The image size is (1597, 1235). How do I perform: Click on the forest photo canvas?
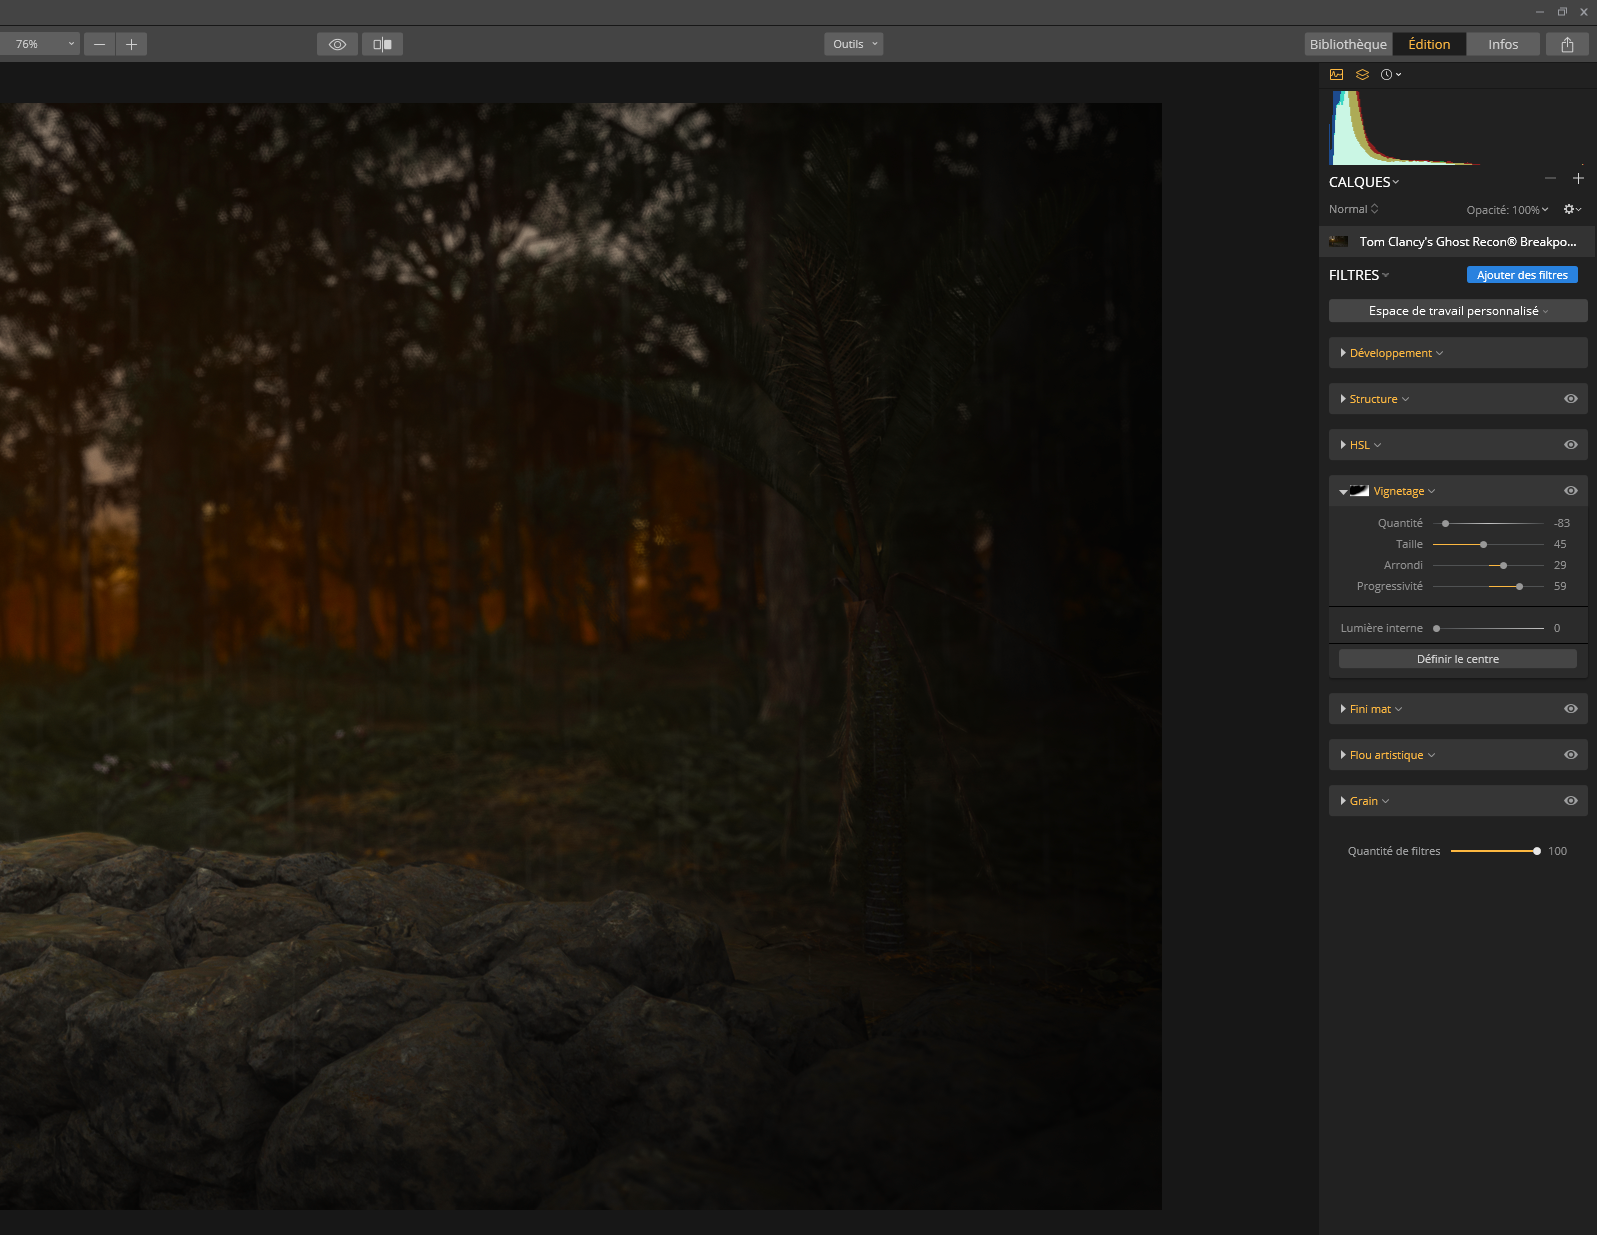pyautogui.click(x=580, y=656)
